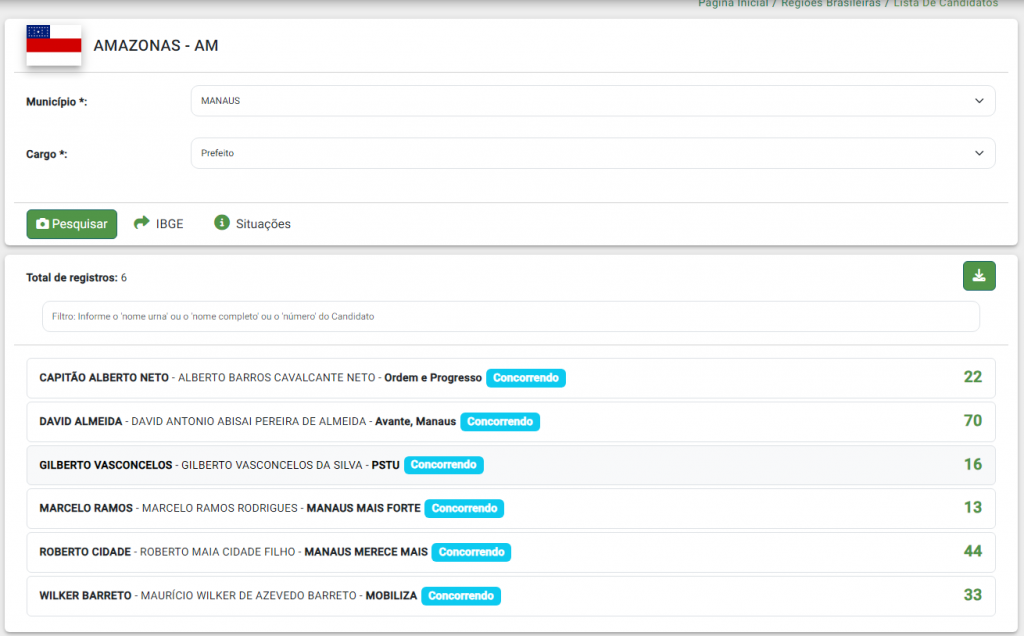Click the Amazonas state flag image
This screenshot has height=636, width=1024.
pyautogui.click(x=53, y=45)
